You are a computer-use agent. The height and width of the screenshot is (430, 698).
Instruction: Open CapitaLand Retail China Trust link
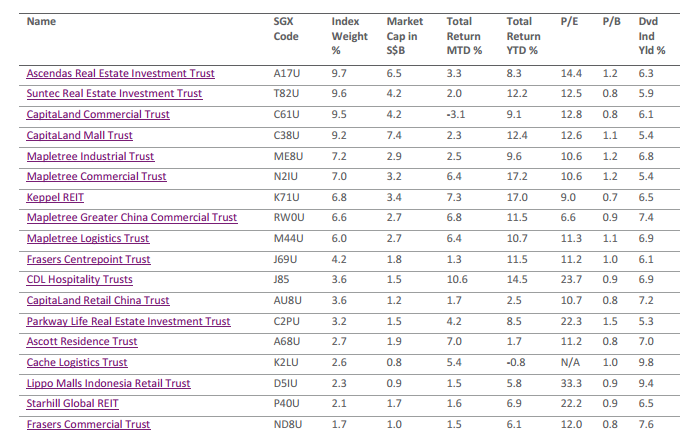98,300
